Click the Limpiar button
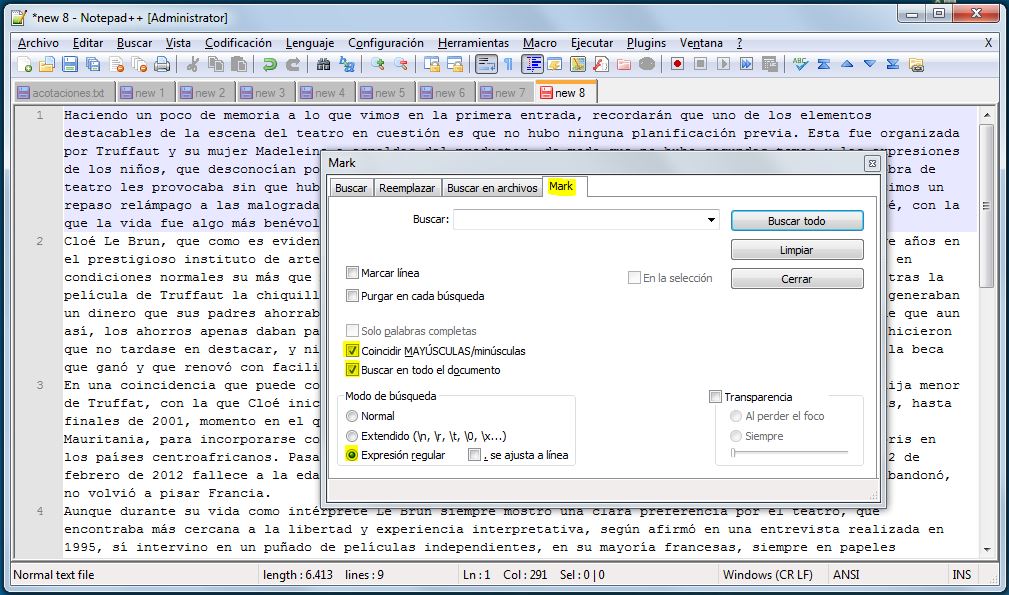This screenshot has width=1009, height=595. click(797, 250)
